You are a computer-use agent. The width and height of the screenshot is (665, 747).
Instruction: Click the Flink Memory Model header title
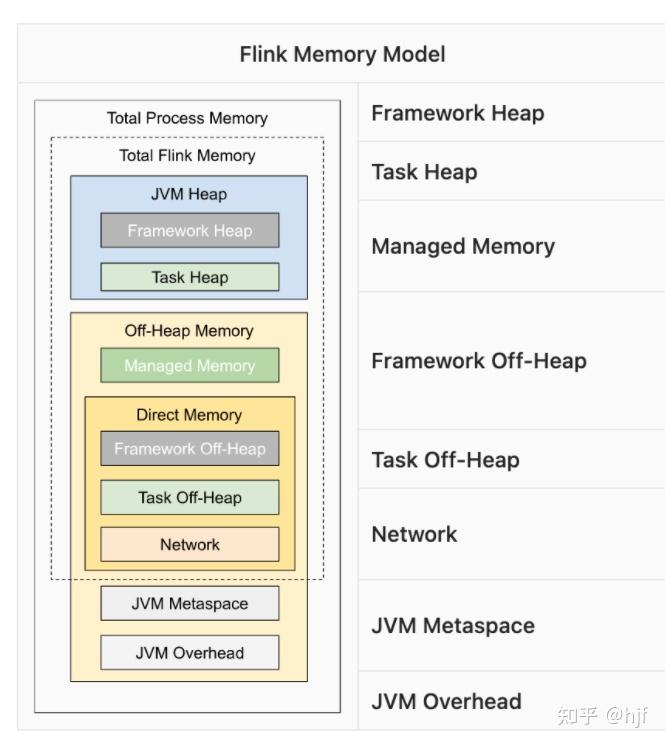click(x=342, y=54)
